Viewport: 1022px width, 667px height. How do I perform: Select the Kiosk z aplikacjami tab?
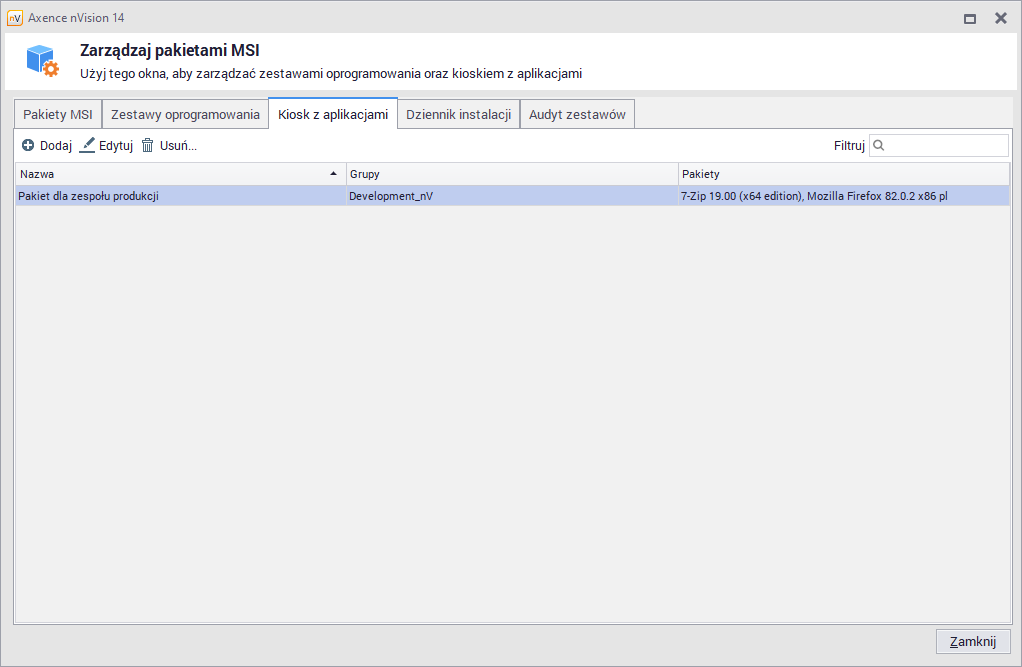tap(333, 115)
